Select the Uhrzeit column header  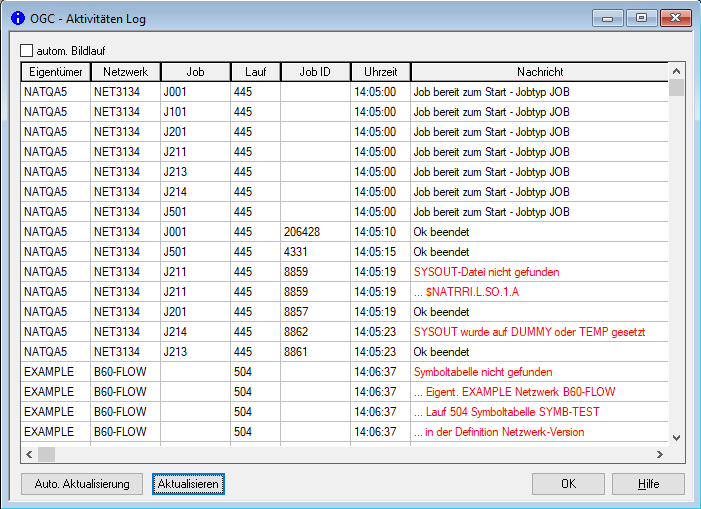(380, 72)
